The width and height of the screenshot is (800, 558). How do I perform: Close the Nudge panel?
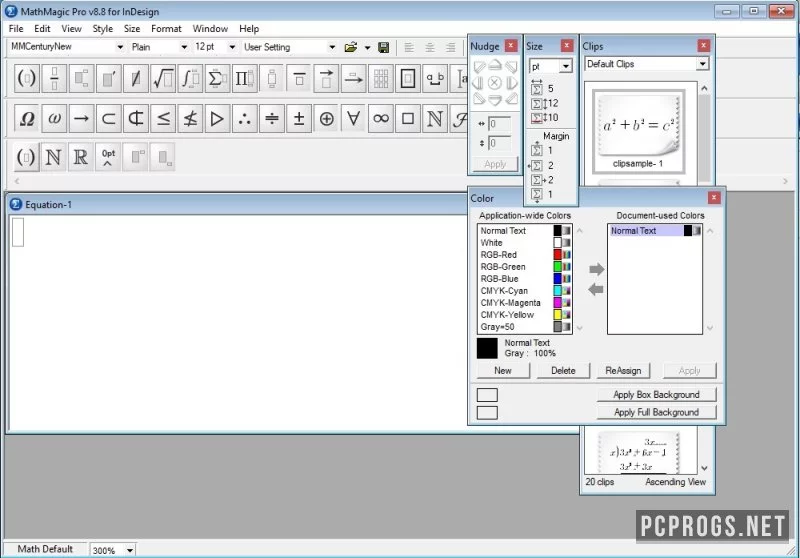(511, 46)
